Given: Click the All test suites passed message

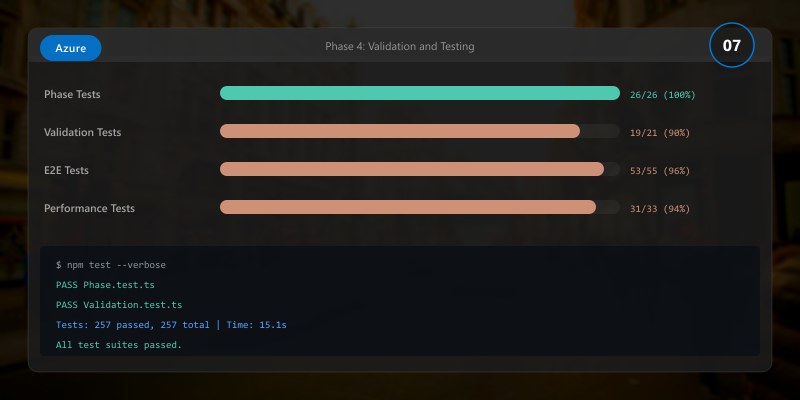Looking at the screenshot, I should click(119, 345).
